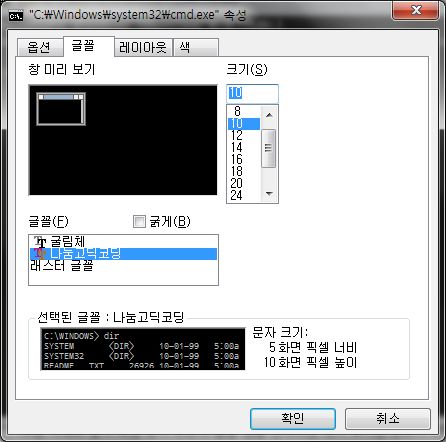
Task: Select size 12 in the list
Action: tap(244, 135)
